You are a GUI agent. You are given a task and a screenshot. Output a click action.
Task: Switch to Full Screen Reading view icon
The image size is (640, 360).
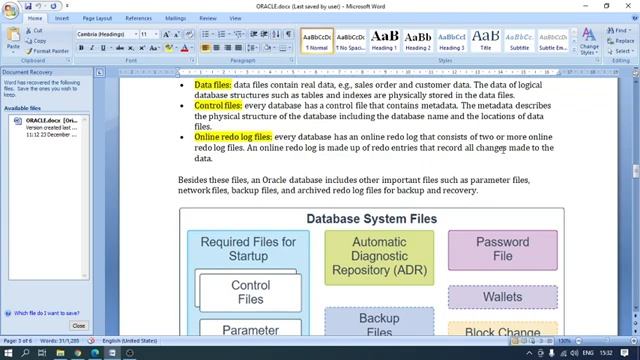524,341
